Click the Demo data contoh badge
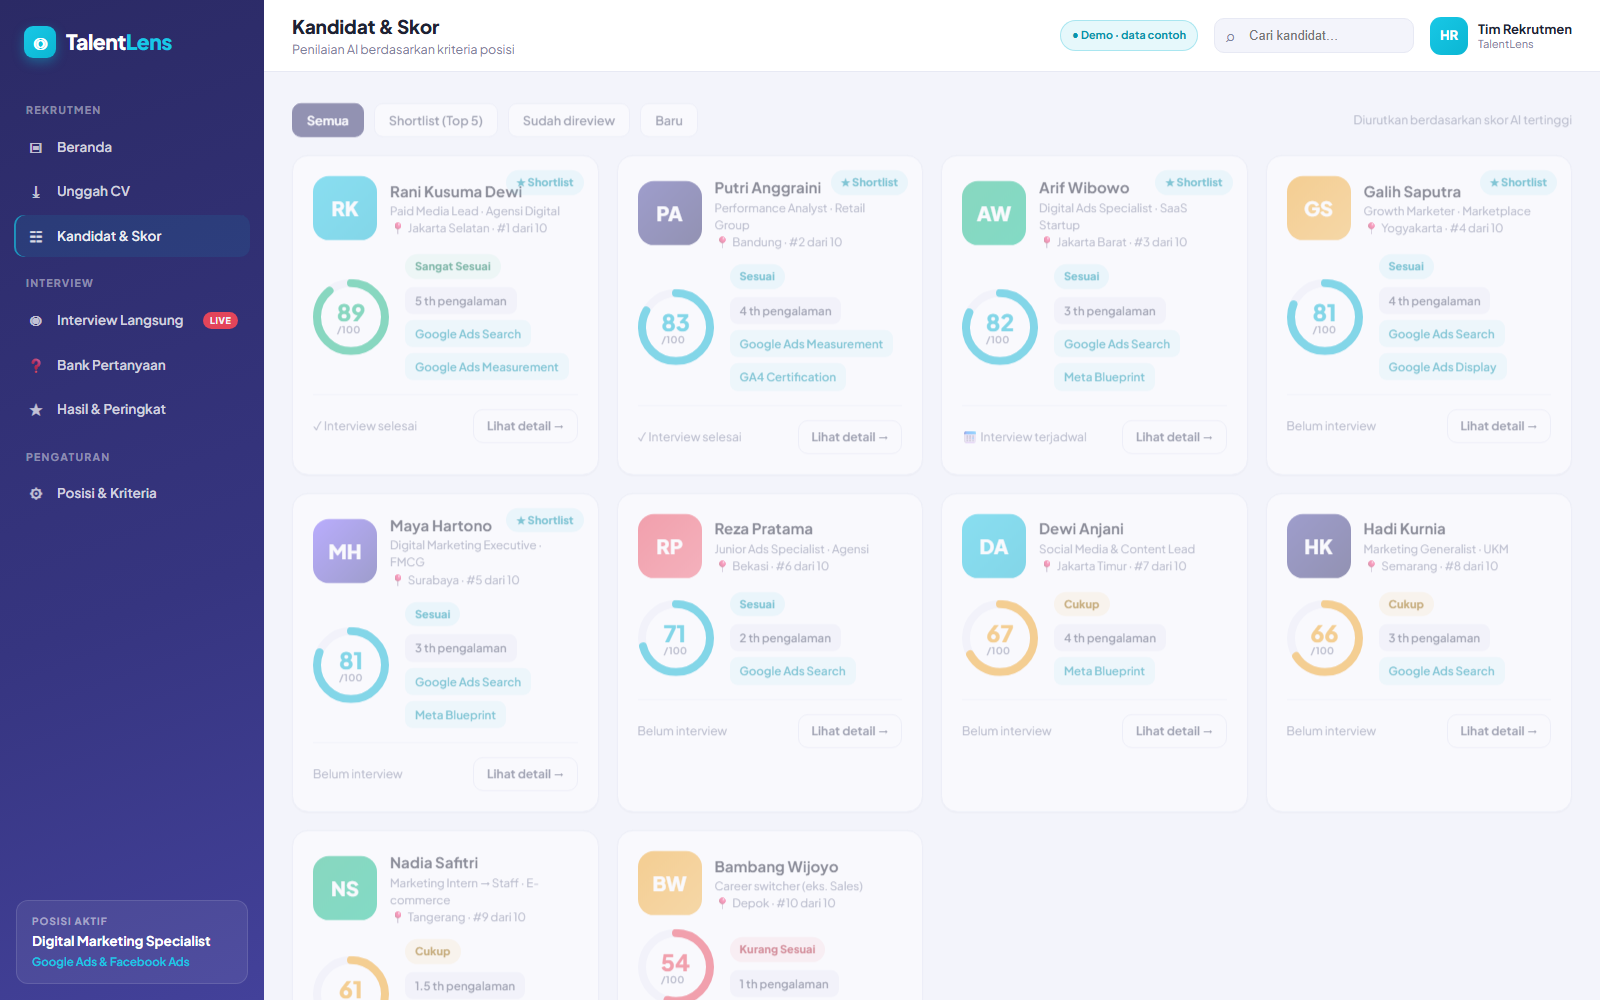Screen dimensions: 1600x1000 coord(1129,35)
